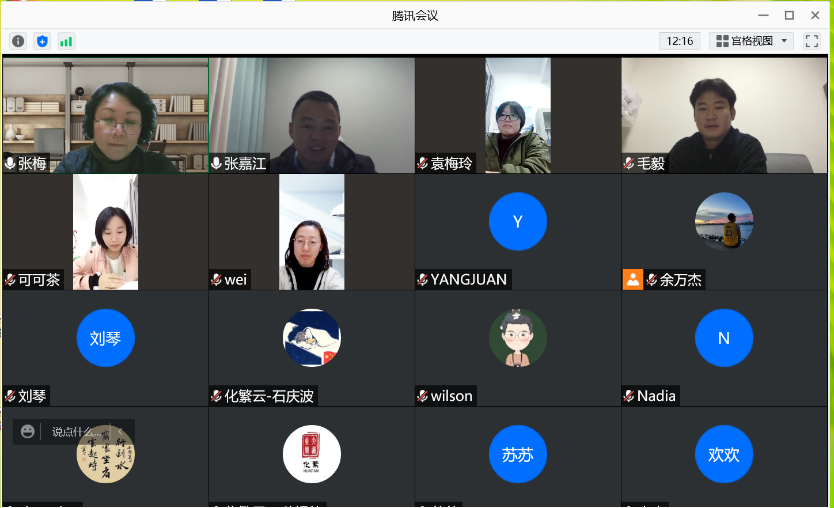Collapse the chat box with the chevron

pyautogui.click(x=121, y=431)
